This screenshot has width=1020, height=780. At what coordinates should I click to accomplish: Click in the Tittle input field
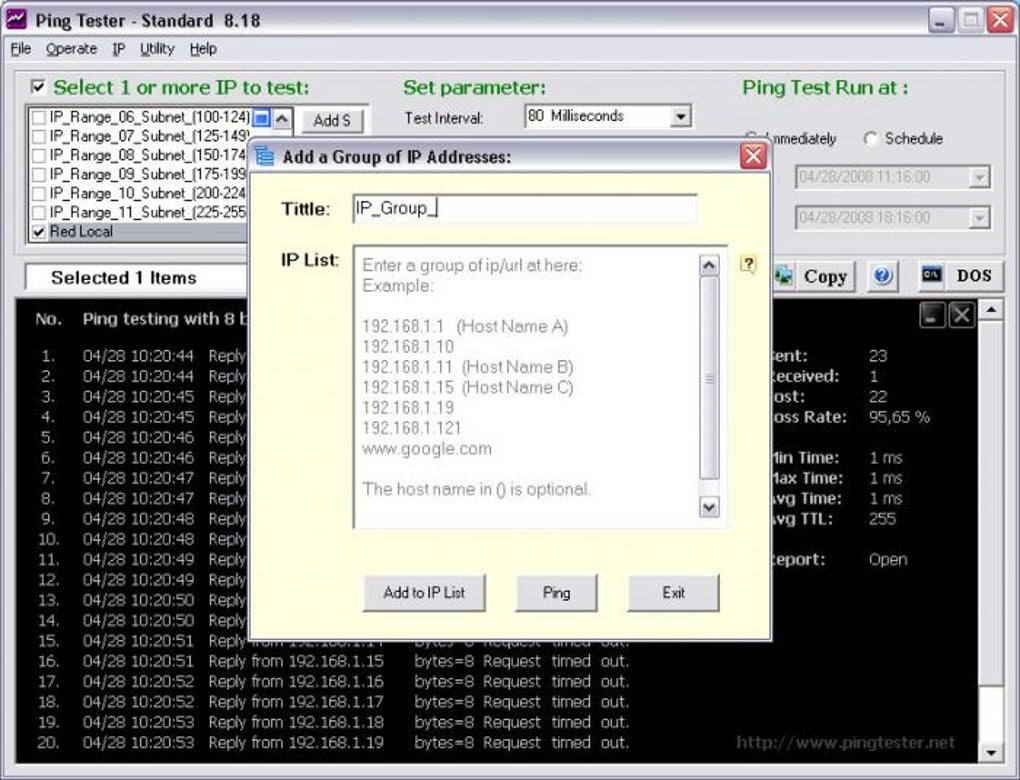click(x=524, y=209)
